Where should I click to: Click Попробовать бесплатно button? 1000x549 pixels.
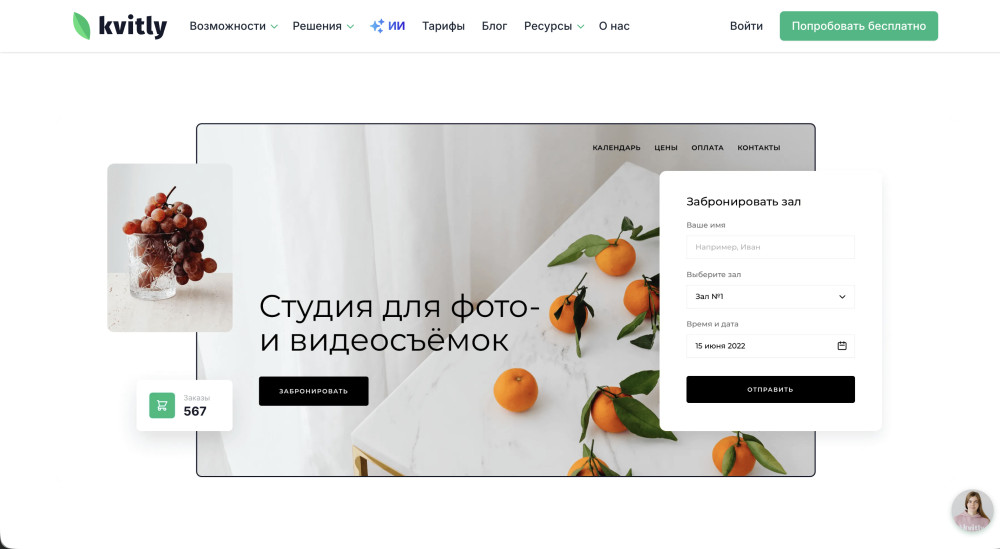(x=858, y=26)
